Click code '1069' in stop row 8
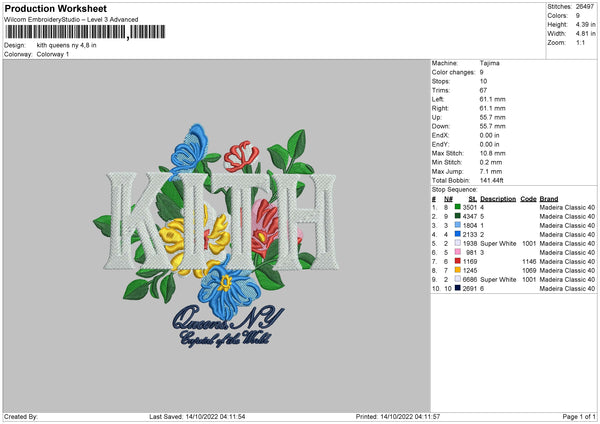600x424 pixels. pyautogui.click(x=529, y=271)
